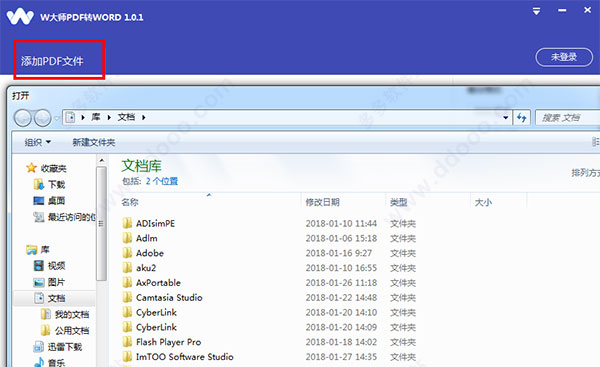Screen dimensions: 600x367
Task: Open the 2 个位置 link
Action: [x=162, y=181]
